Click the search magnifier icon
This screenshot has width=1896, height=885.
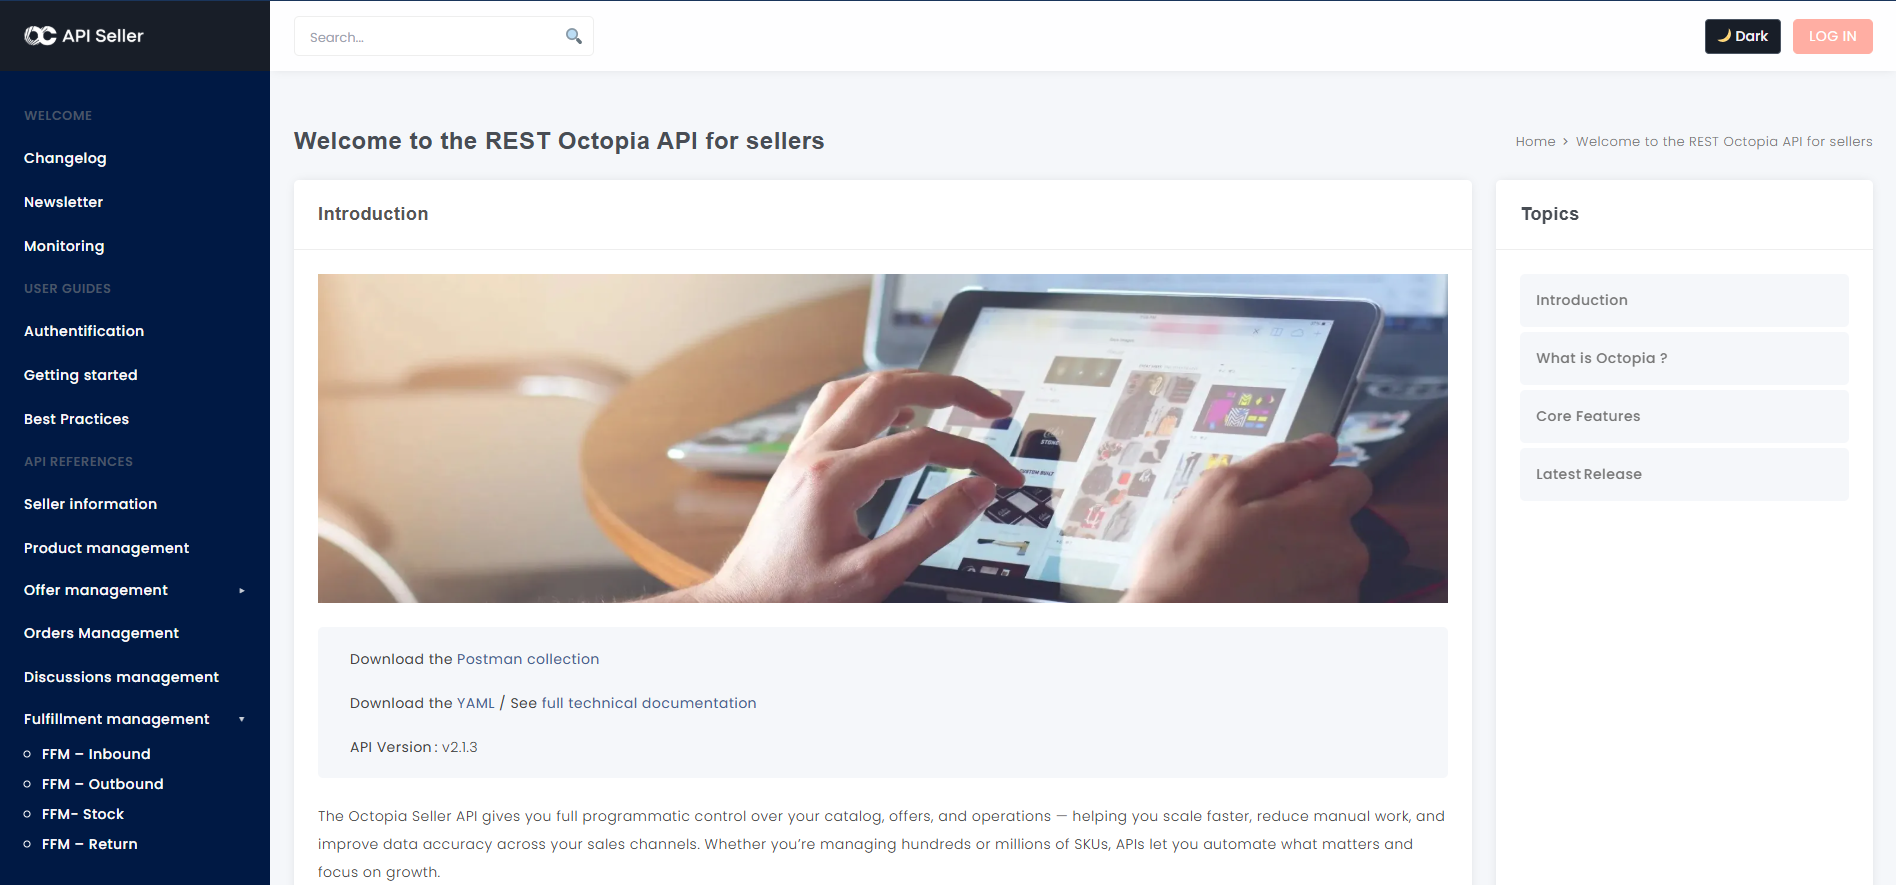[573, 36]
